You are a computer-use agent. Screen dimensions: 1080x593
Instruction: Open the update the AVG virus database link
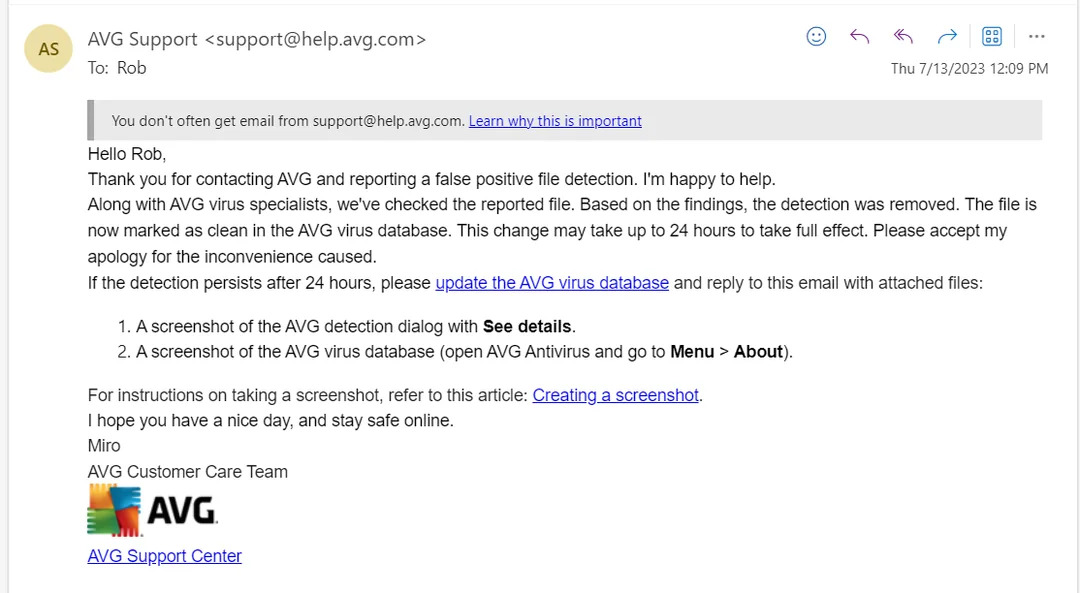[x=552, y=283]
